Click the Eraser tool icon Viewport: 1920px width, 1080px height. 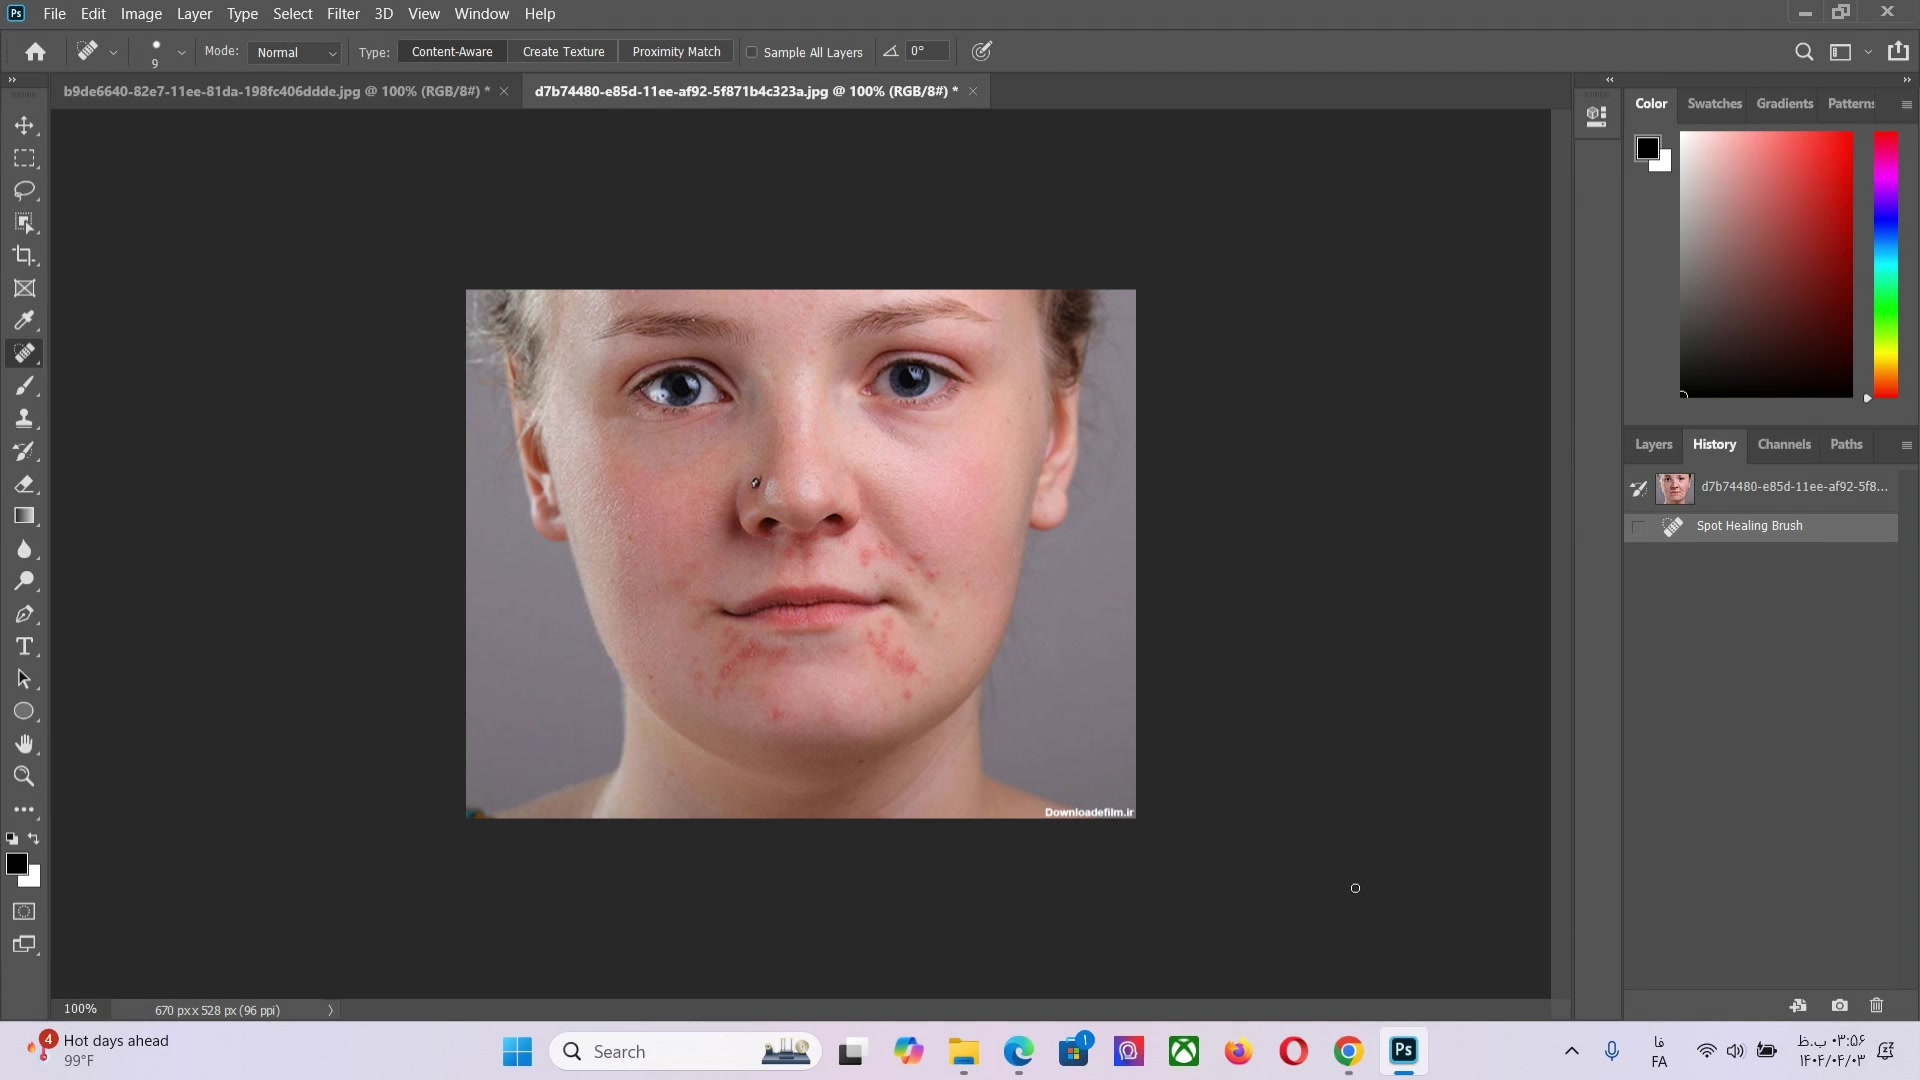click(24, 484)
